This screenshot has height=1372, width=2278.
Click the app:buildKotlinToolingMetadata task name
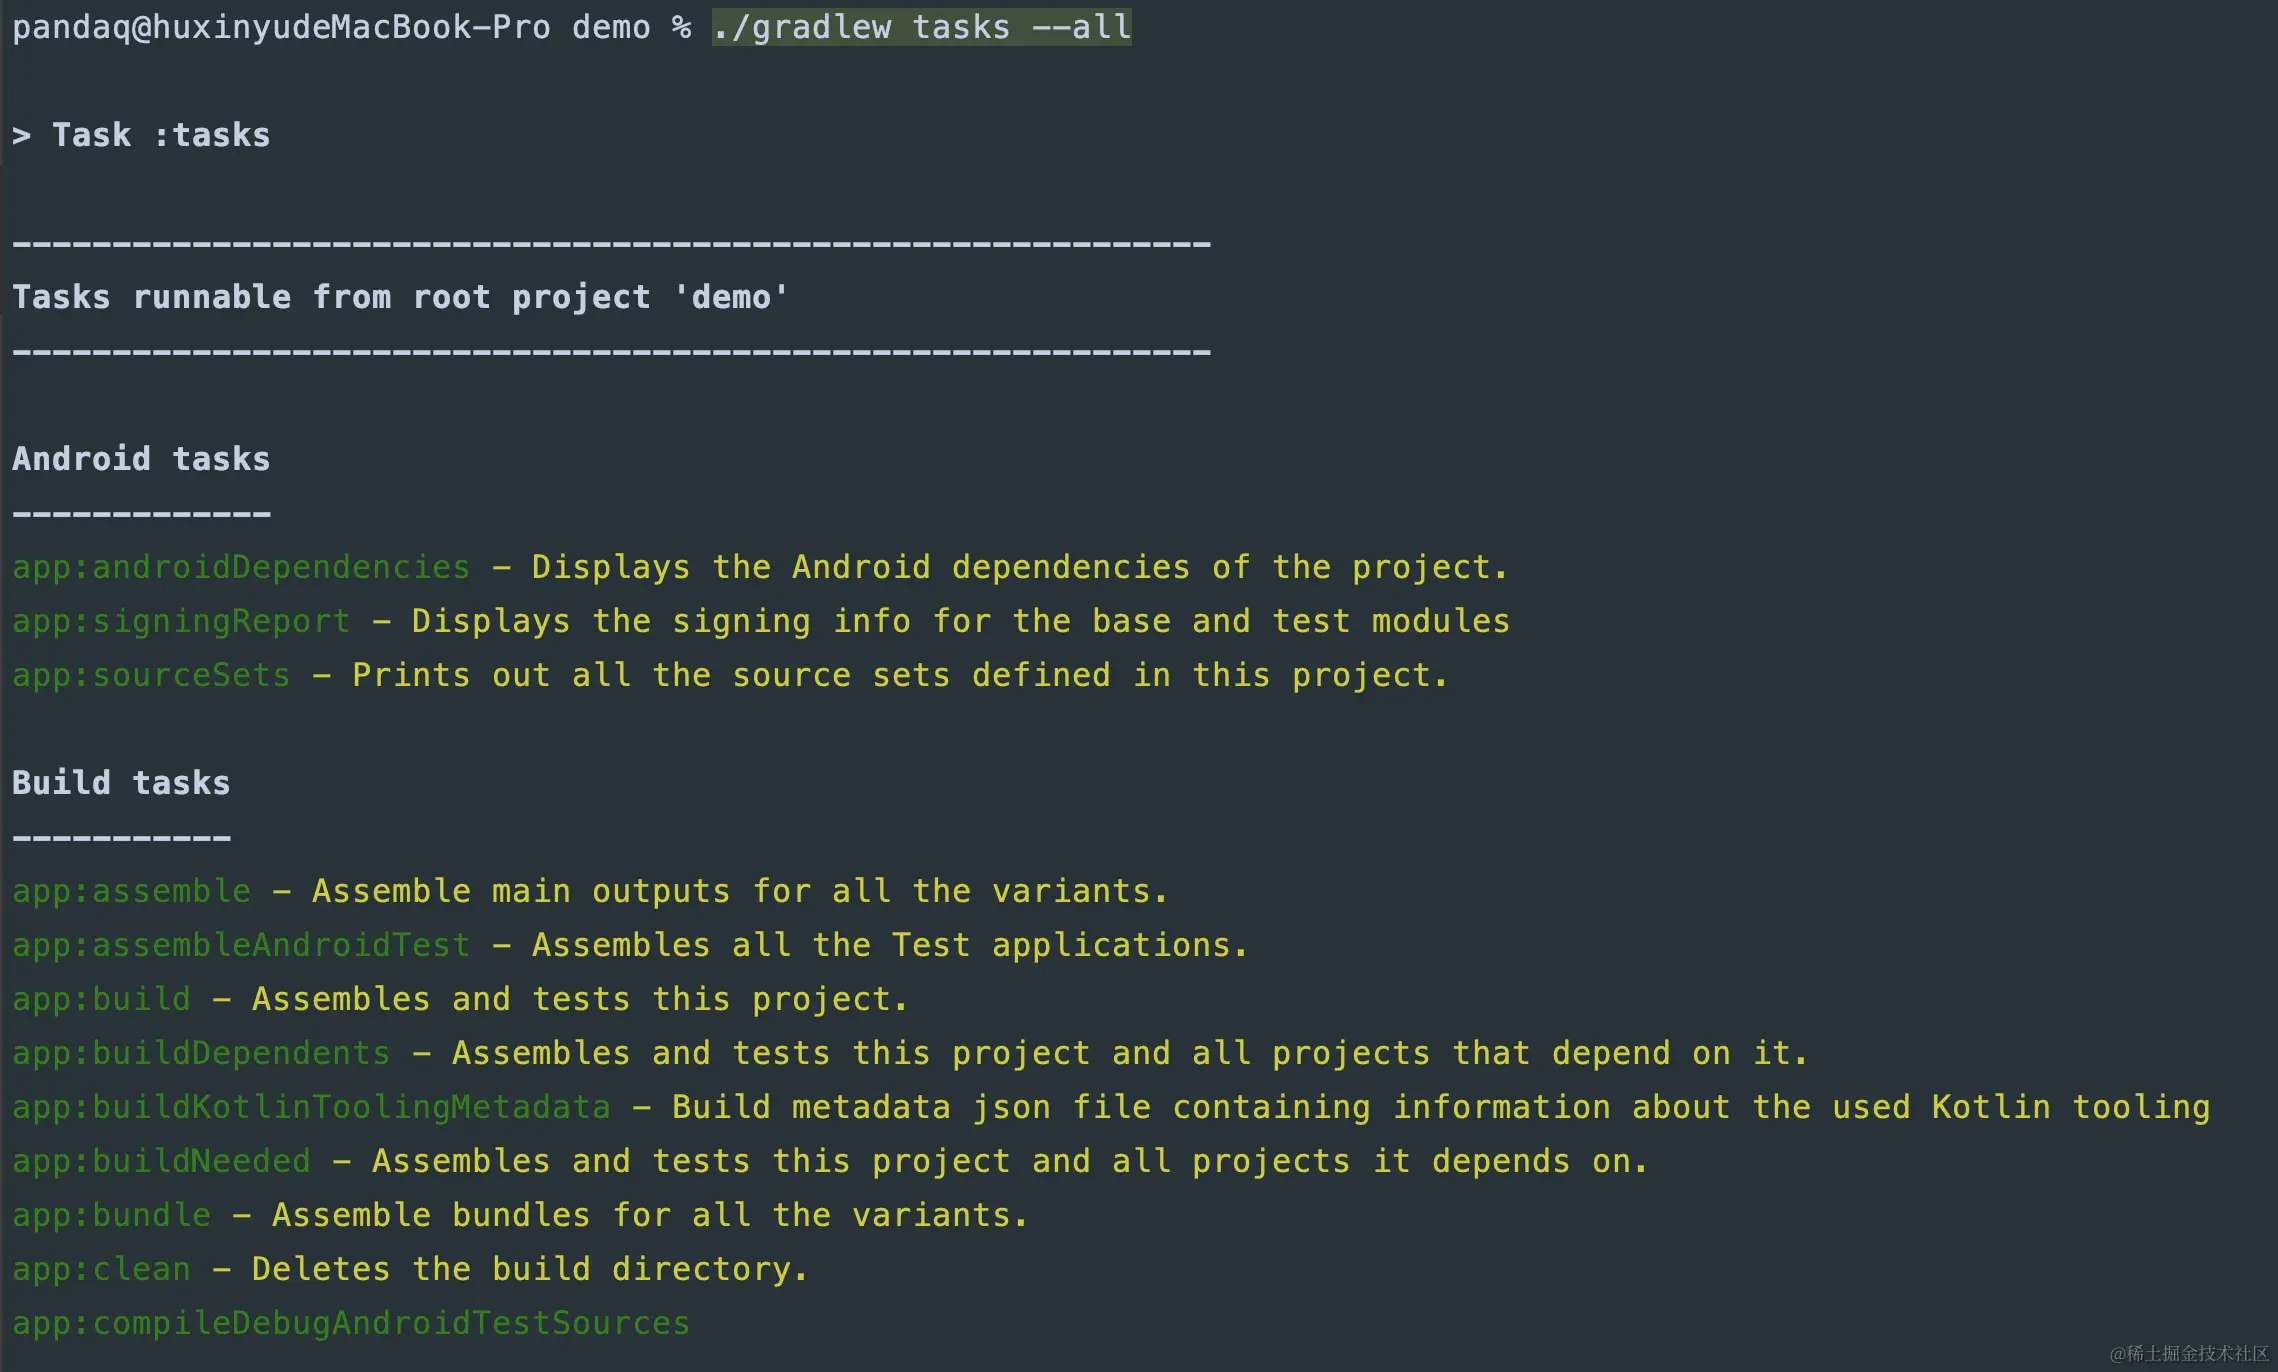tap(311, 1107)
